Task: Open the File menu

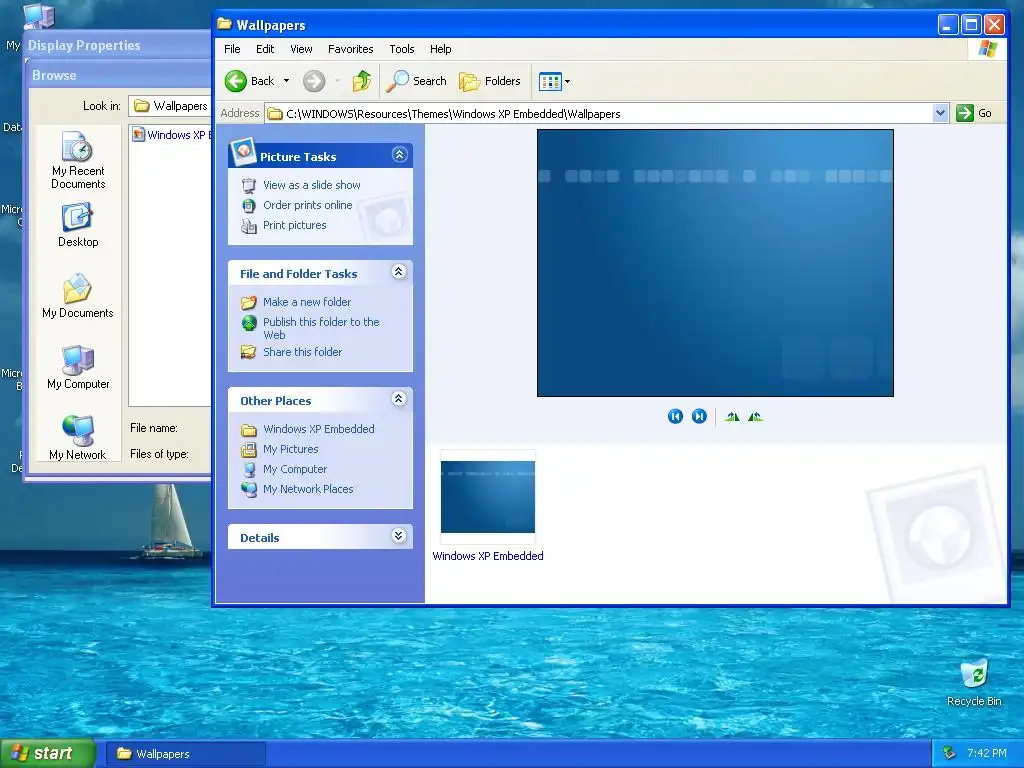Action: coord(232,49)
